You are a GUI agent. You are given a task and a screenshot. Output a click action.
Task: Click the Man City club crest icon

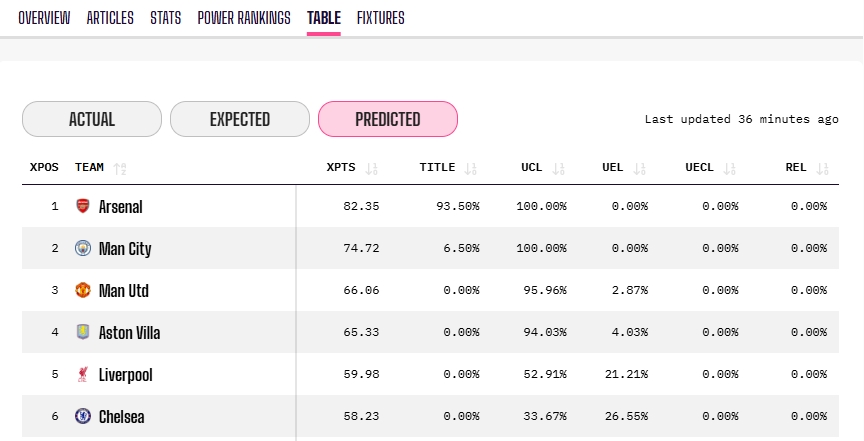point(83,248)
